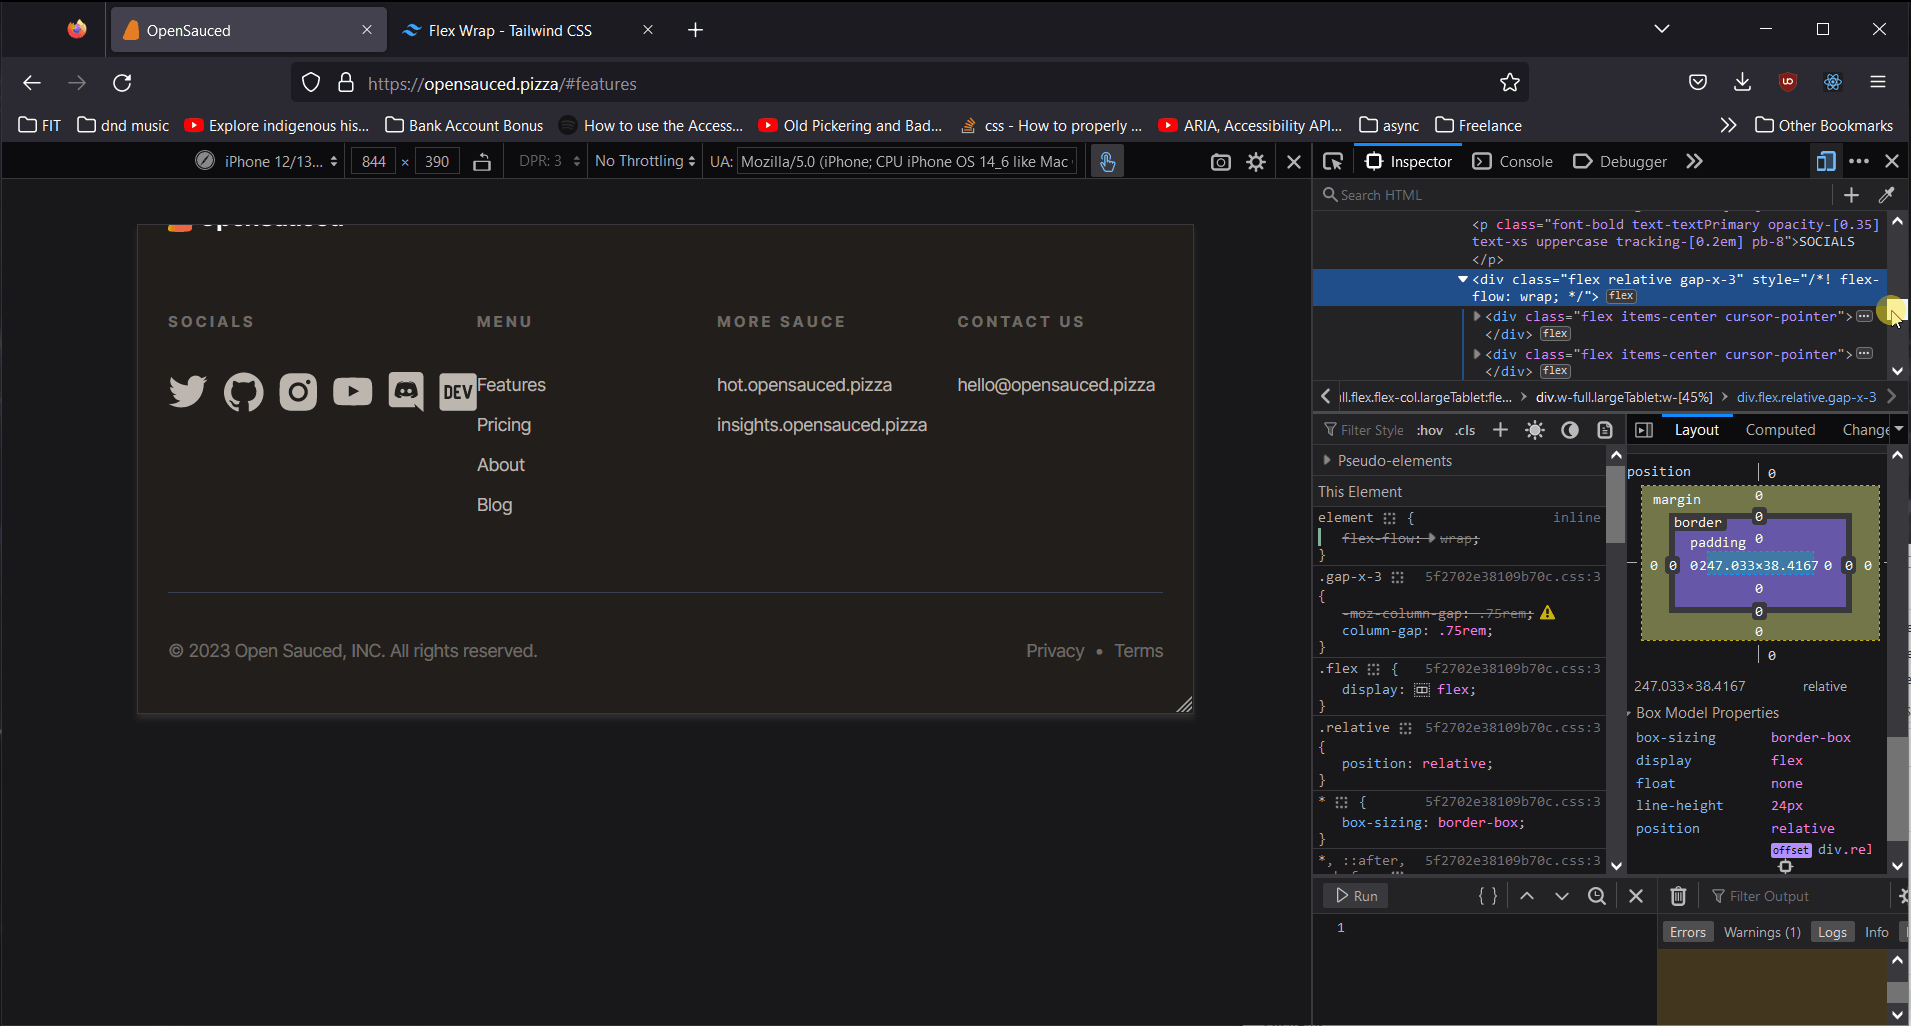Viewport: 1911px width, 1026px height.
Task: Add a new rule with the plus icon
Action: pos(1499,430)
